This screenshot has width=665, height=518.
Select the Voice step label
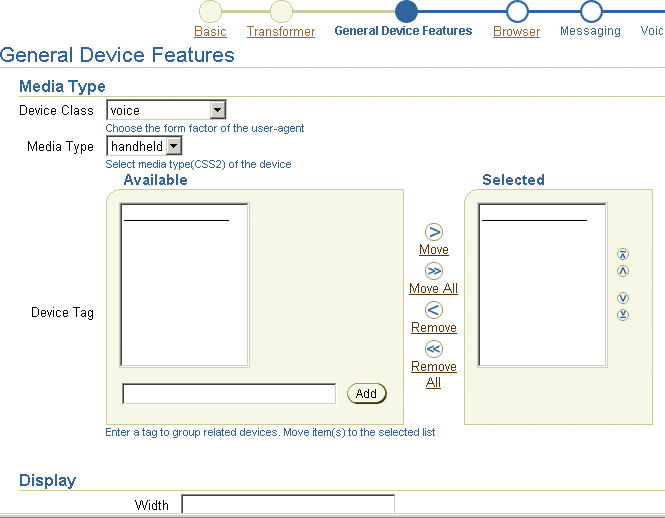(x=652, y=31)
